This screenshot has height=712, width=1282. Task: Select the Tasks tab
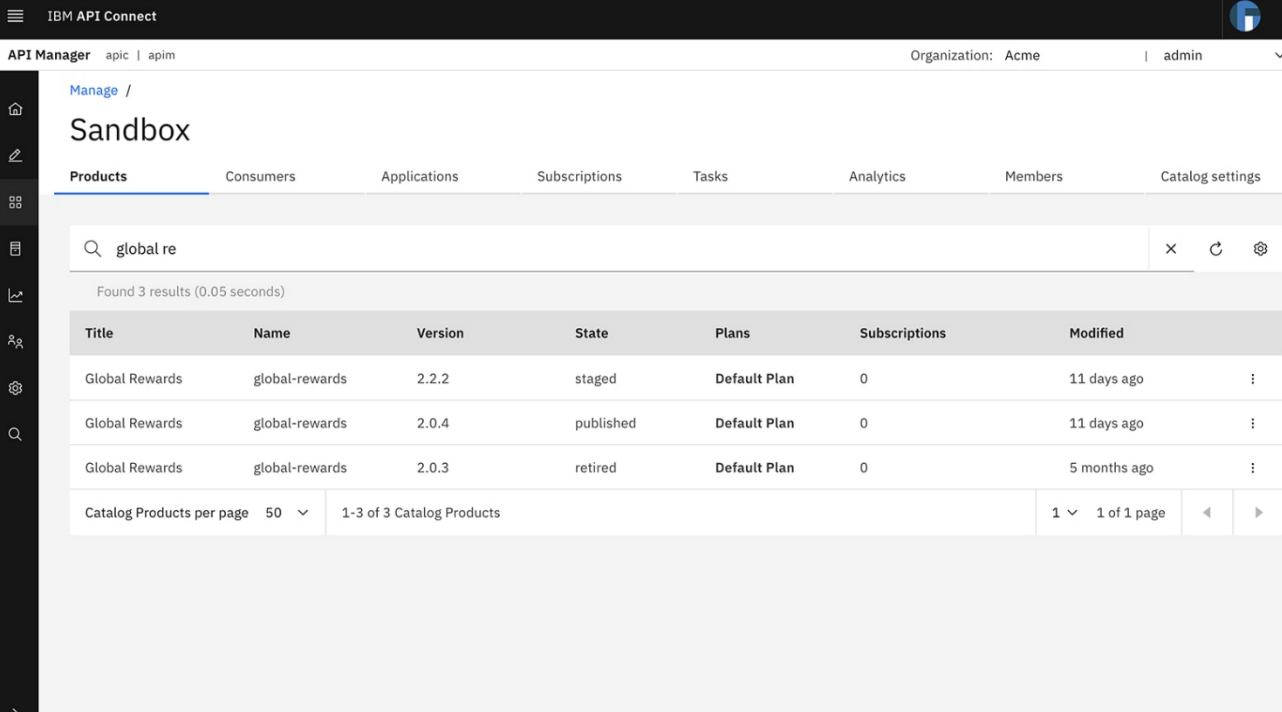click(710, 177)
